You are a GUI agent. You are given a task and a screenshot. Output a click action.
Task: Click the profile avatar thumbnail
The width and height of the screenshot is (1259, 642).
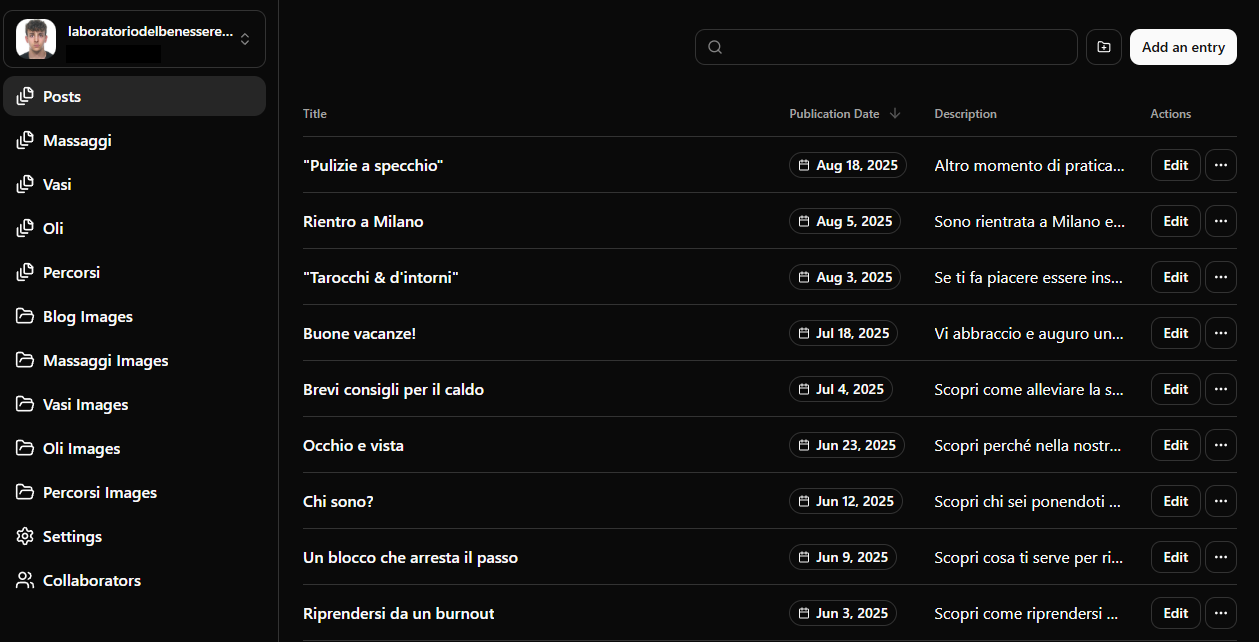[36, 39]
